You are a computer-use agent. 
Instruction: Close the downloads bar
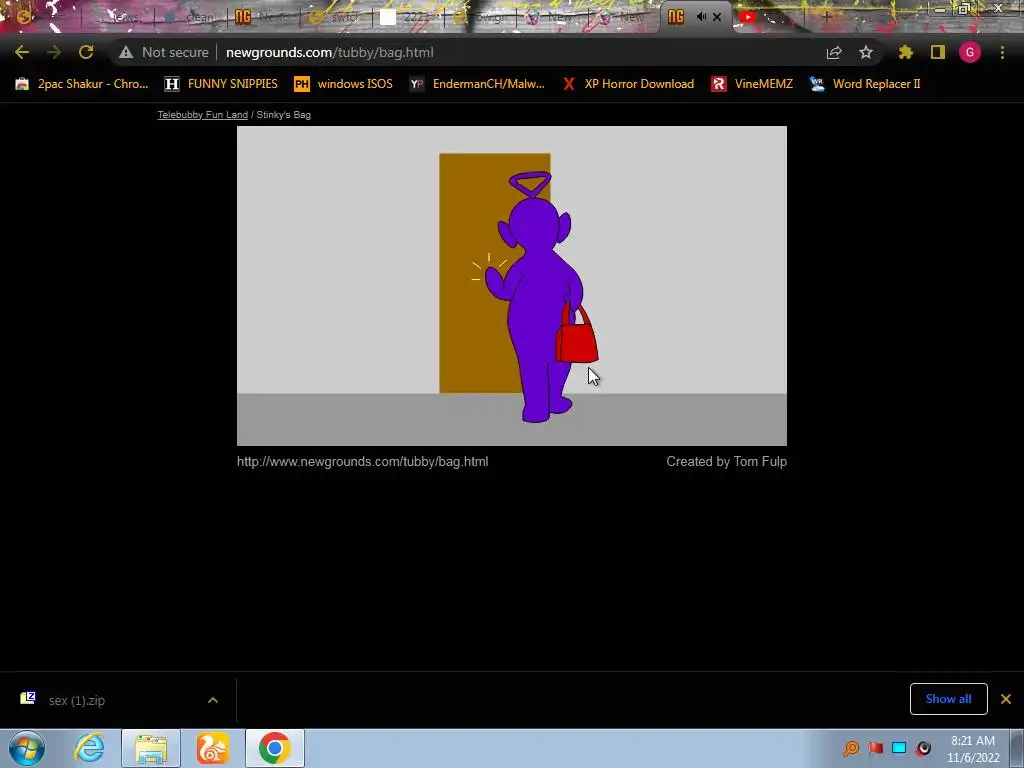click(x=1006, y=699)
